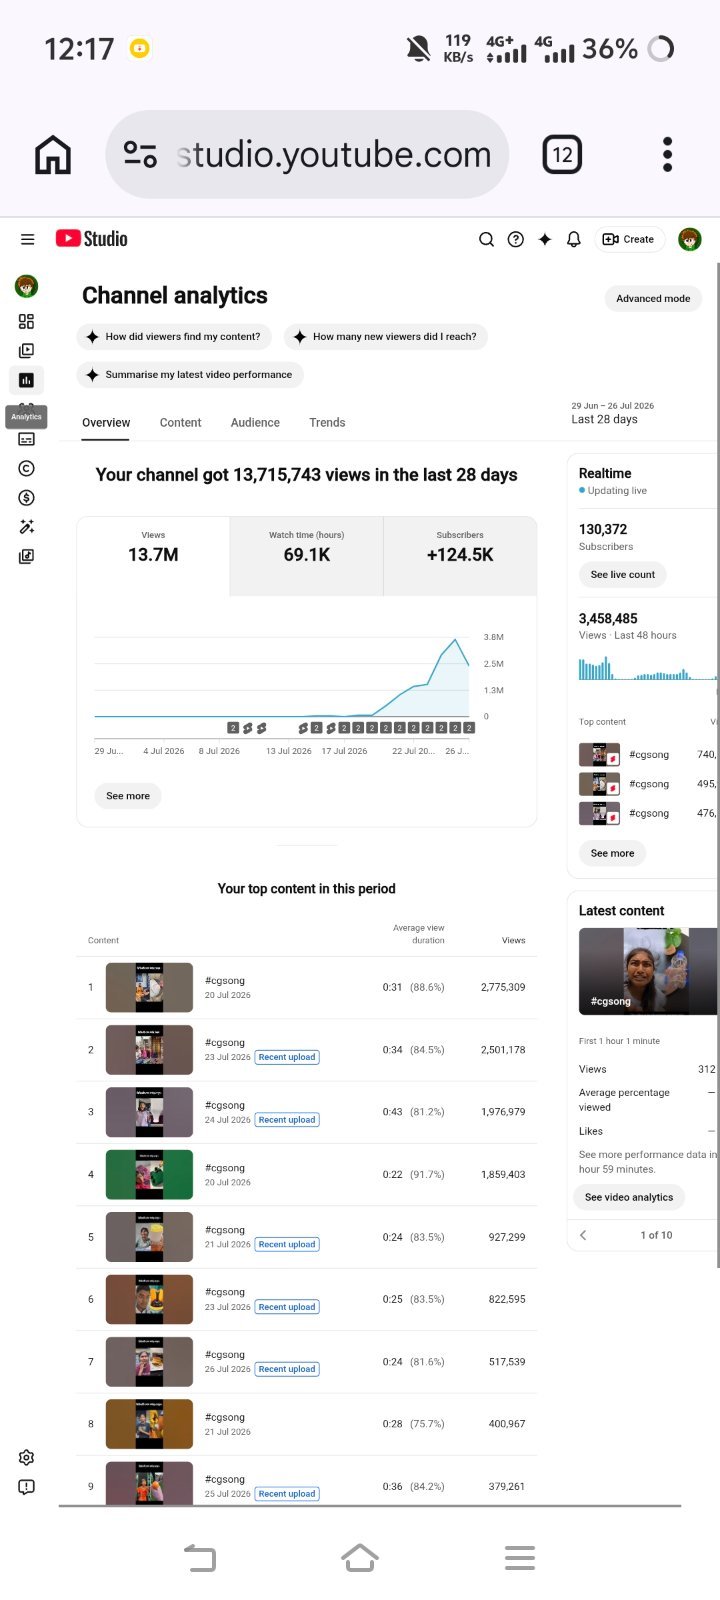Screen dimensions: 720x1600
Task: Open the account avatar at top right
Action: (x=690, y=239)
